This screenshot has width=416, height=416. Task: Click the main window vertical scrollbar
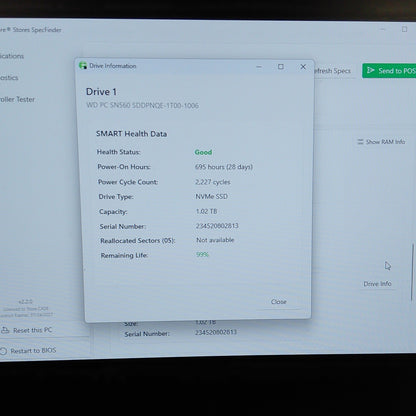[412, 272]
